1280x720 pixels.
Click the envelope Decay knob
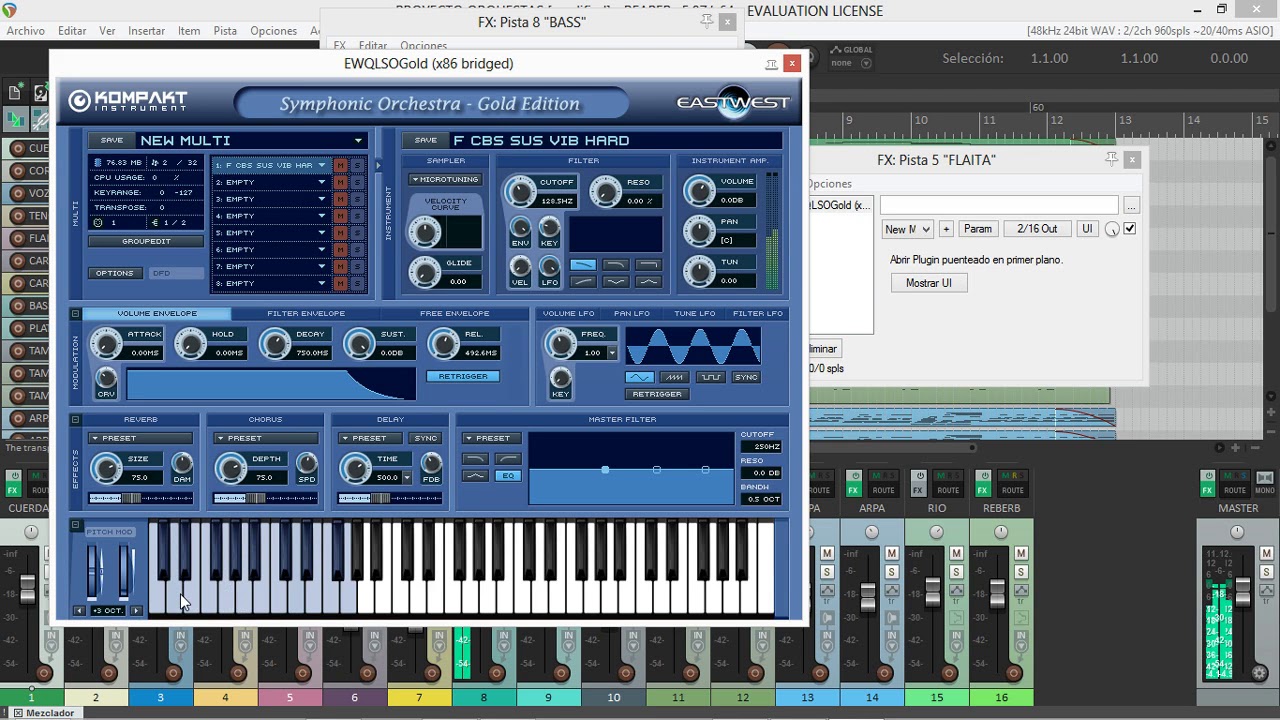275,344
